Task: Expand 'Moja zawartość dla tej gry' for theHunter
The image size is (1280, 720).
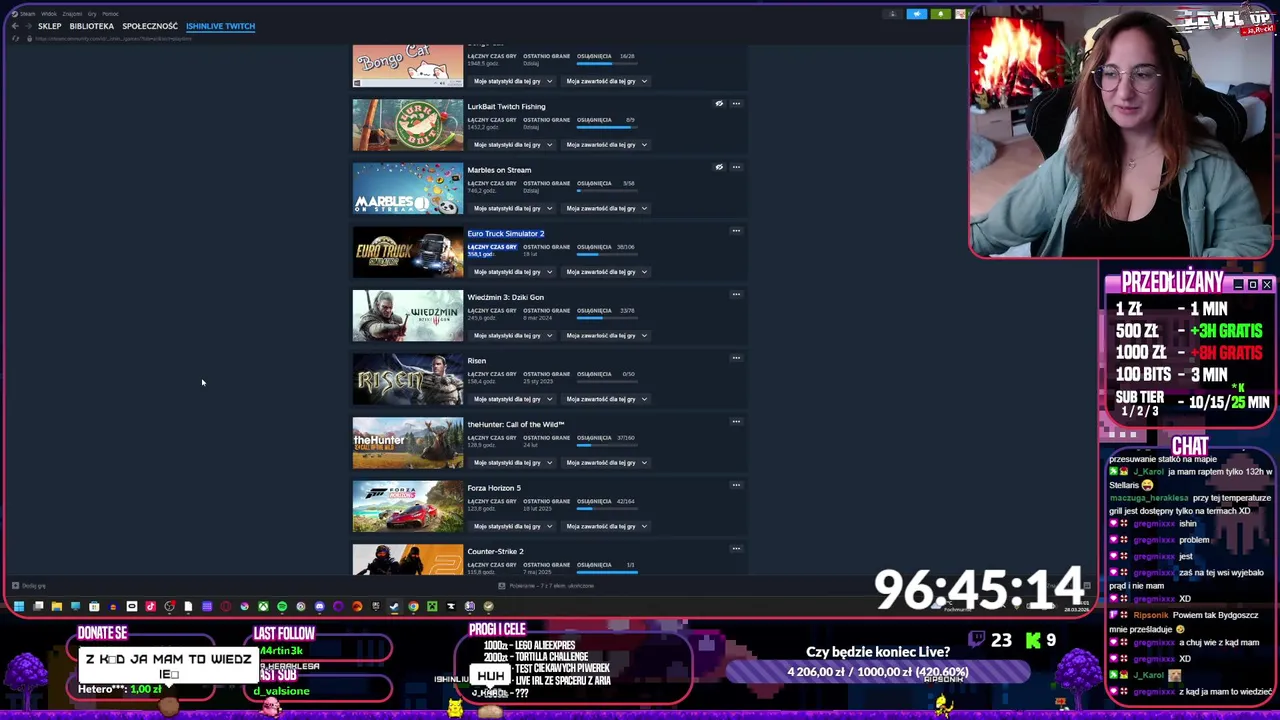Action: pos(606,462)
